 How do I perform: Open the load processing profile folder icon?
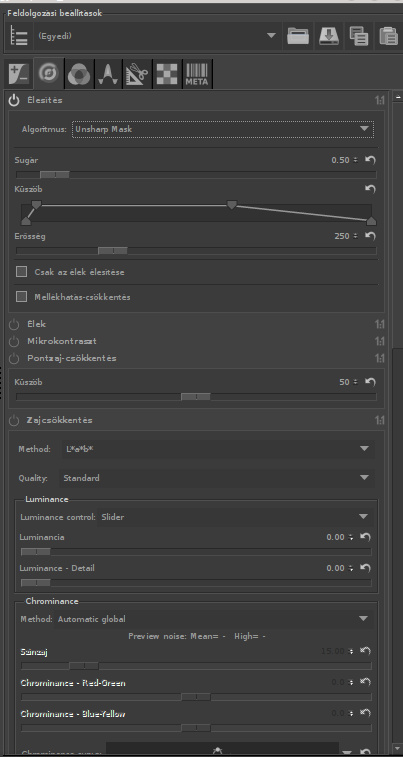click(x=298, y=36)
